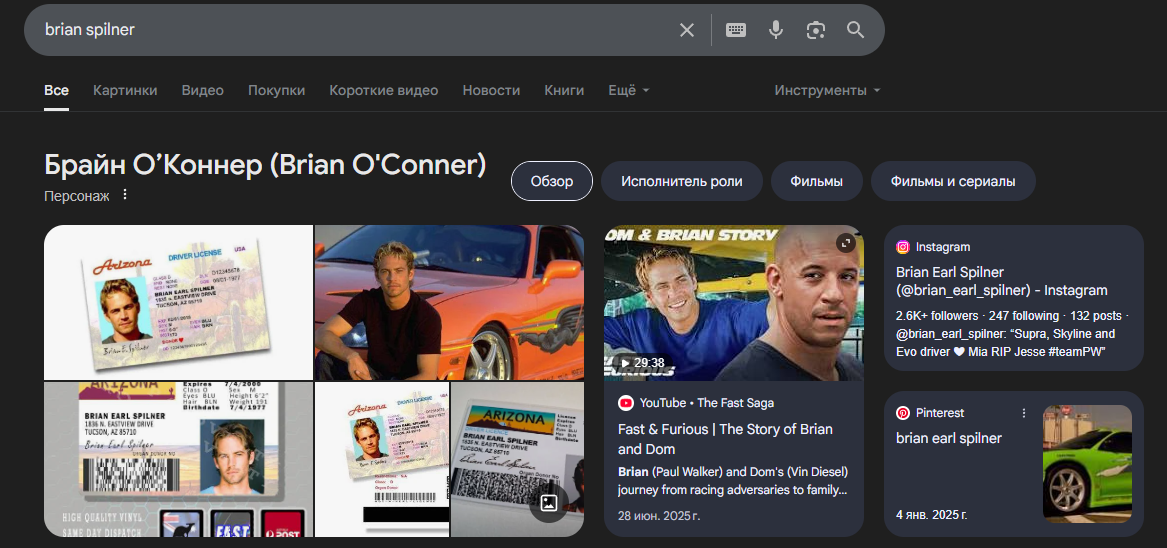Click the magnifying glass search button
The image size is (1167, 548).
(x=856, y=30)
